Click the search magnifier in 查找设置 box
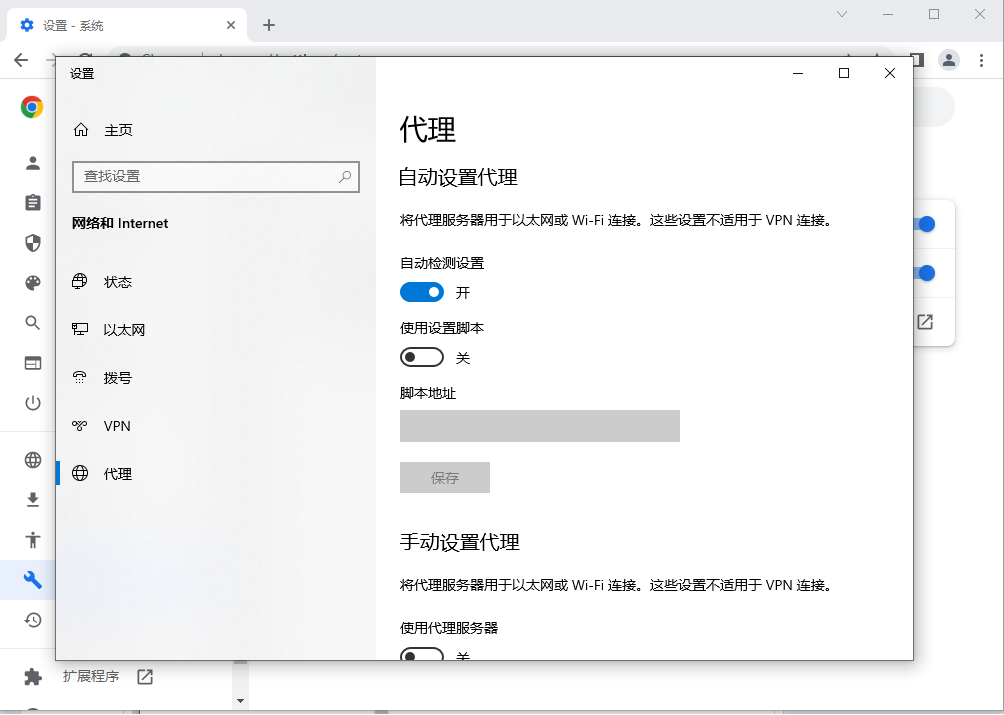 tap(345, 177)
